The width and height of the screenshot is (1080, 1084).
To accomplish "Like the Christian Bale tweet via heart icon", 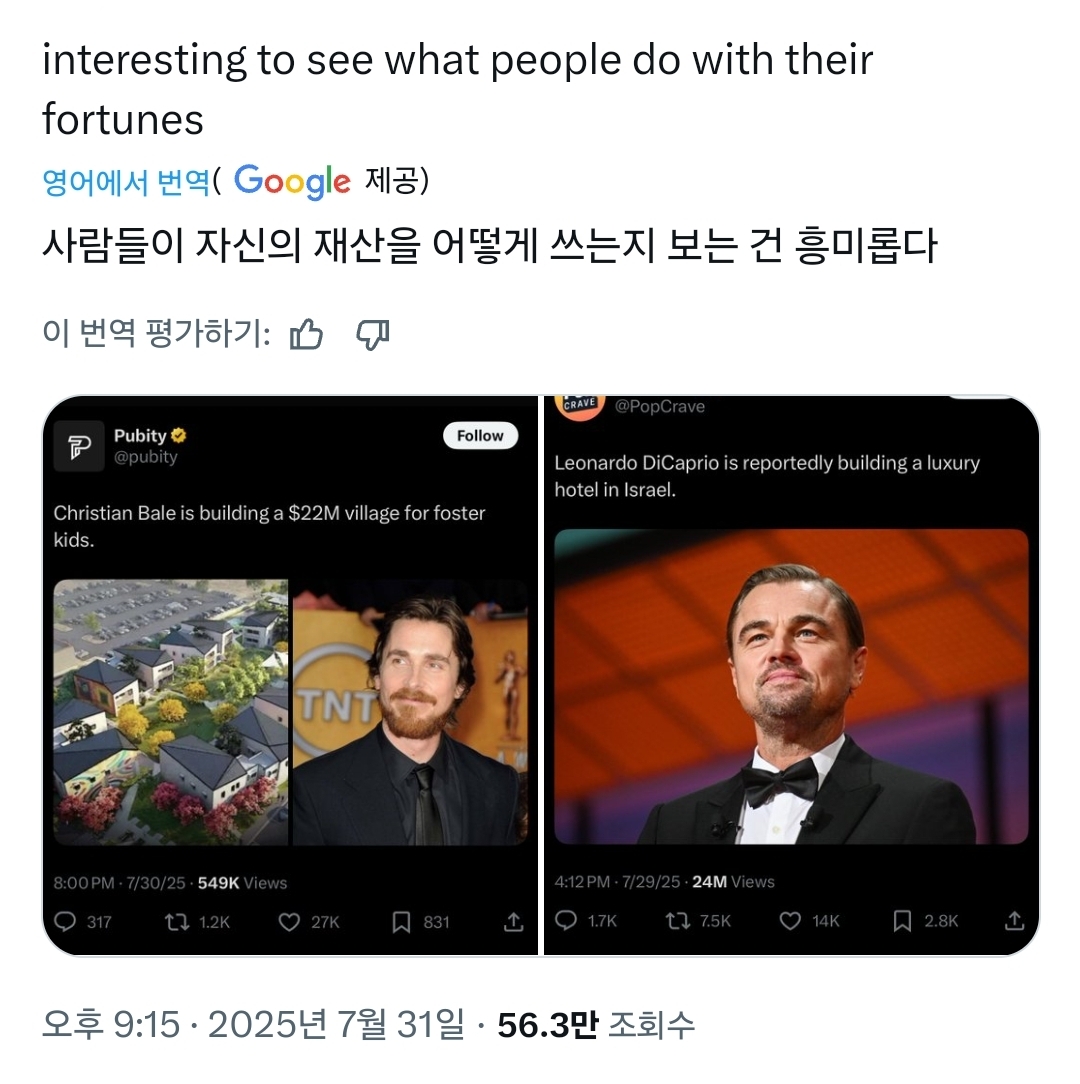I will point(289,923).
